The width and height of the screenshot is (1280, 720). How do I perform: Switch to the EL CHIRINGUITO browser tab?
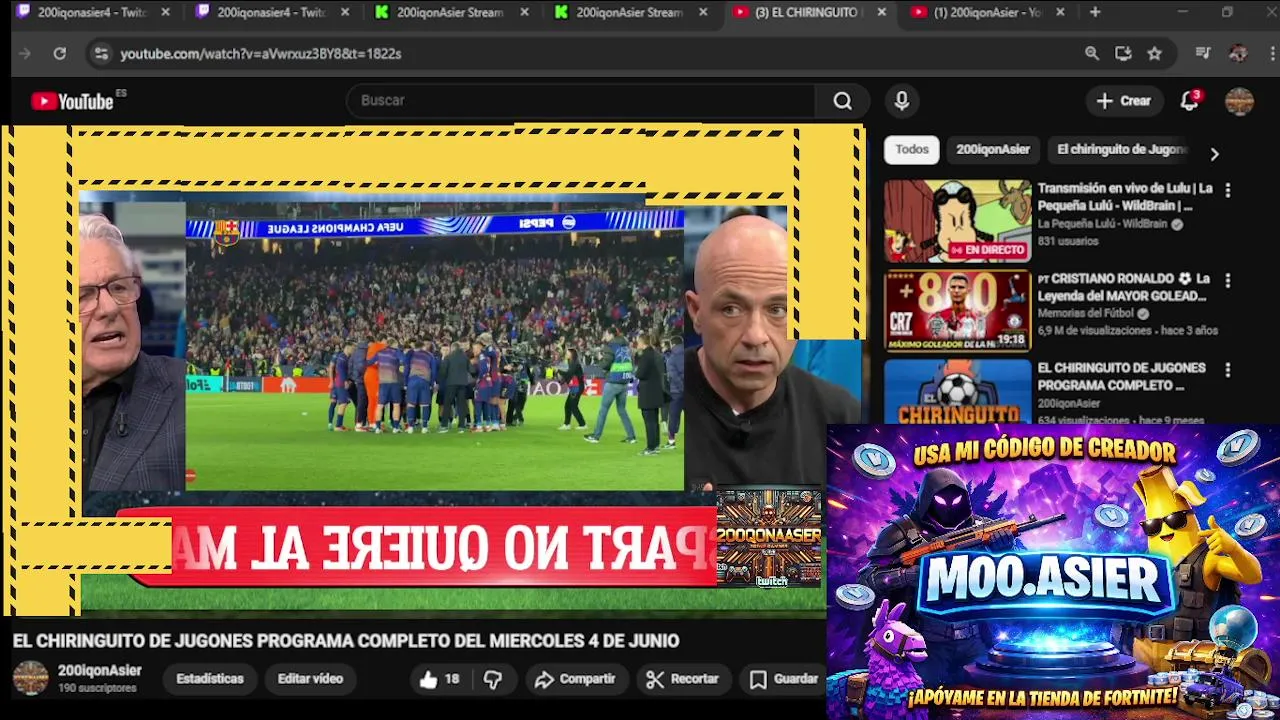tap(809, 12)
